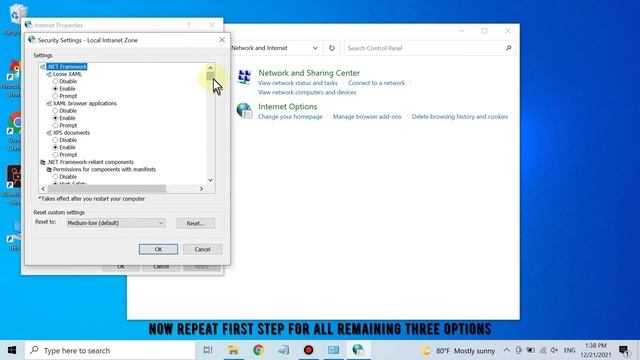Refresh the Control Panel window
Viewport: 640px width, 360px height.
[332, 48]
